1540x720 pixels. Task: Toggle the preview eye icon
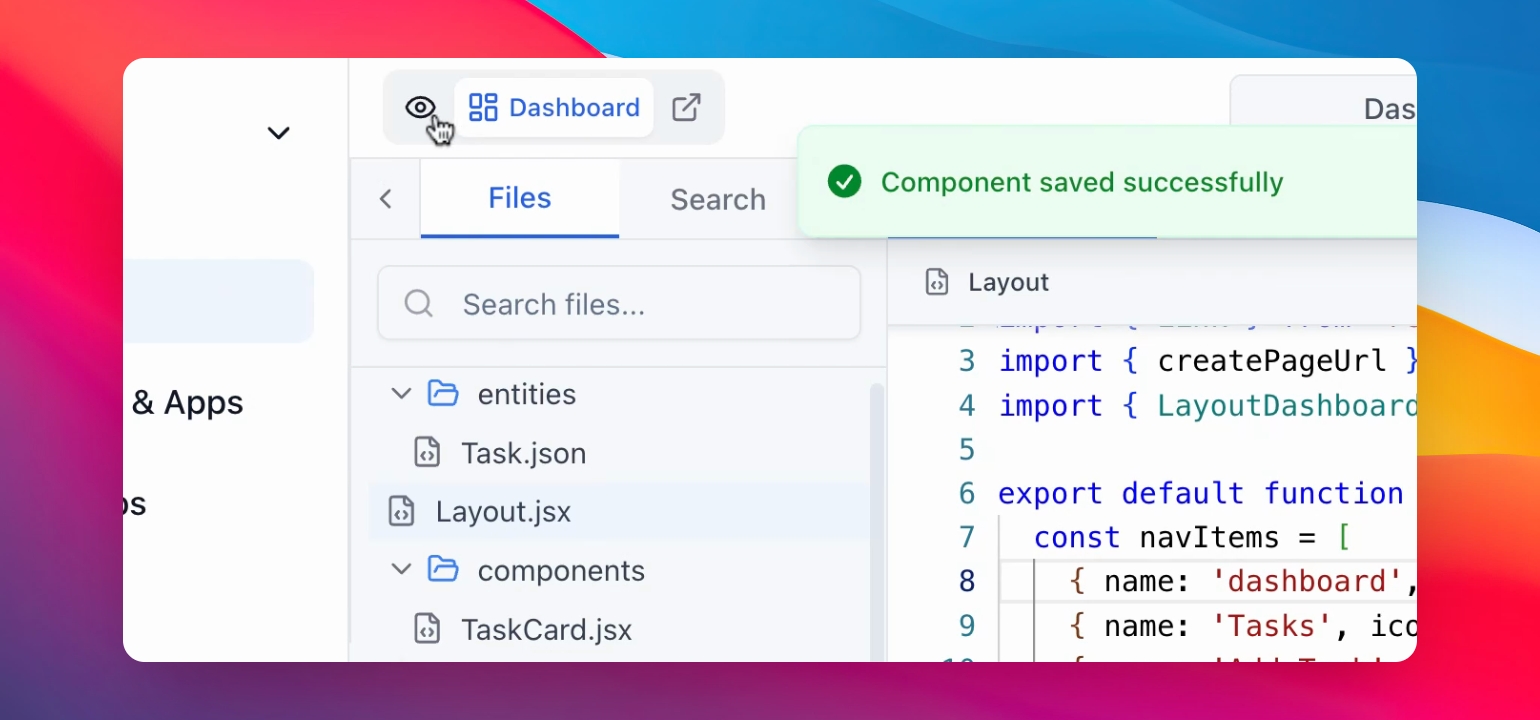coord(420,108)
